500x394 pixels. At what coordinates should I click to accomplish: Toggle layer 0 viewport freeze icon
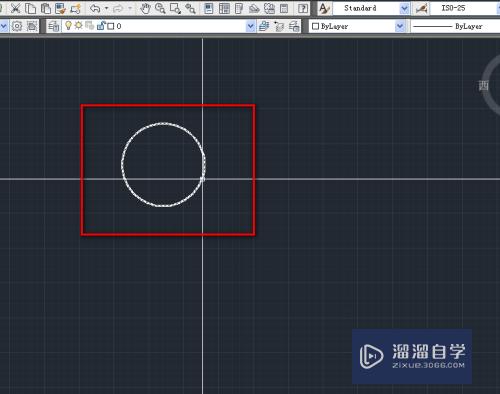pos(89,25)
